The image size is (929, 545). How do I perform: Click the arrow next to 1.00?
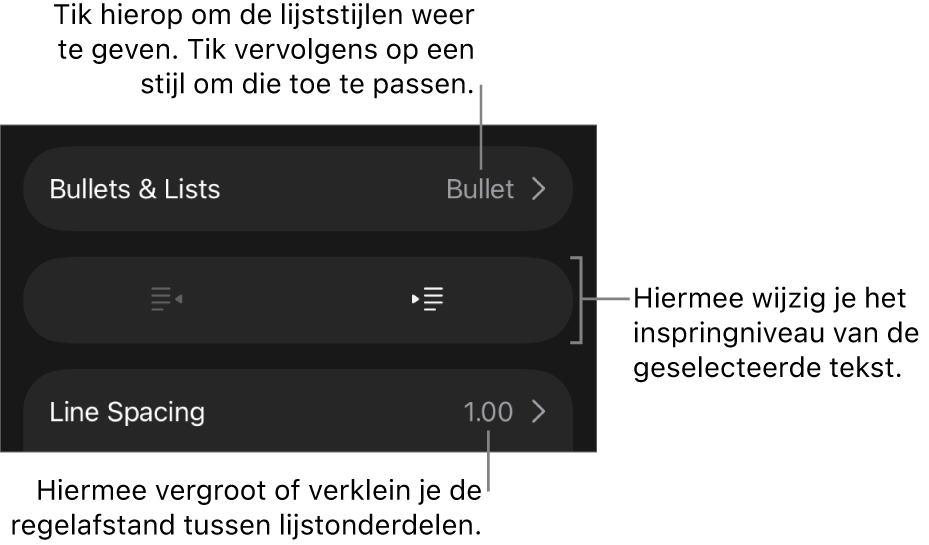pyautogui.click(x=539, y=412)
